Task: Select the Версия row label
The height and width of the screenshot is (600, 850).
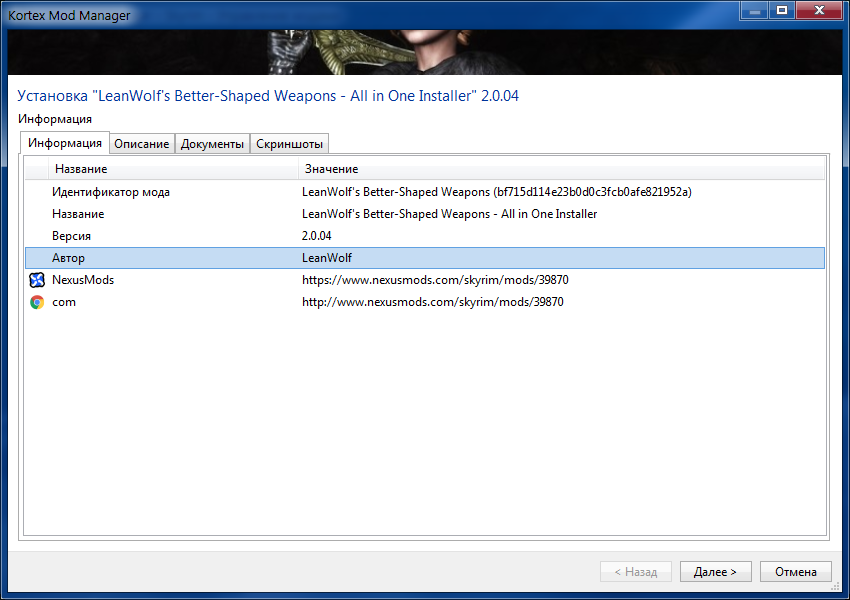Action: (x=71, y=236)
